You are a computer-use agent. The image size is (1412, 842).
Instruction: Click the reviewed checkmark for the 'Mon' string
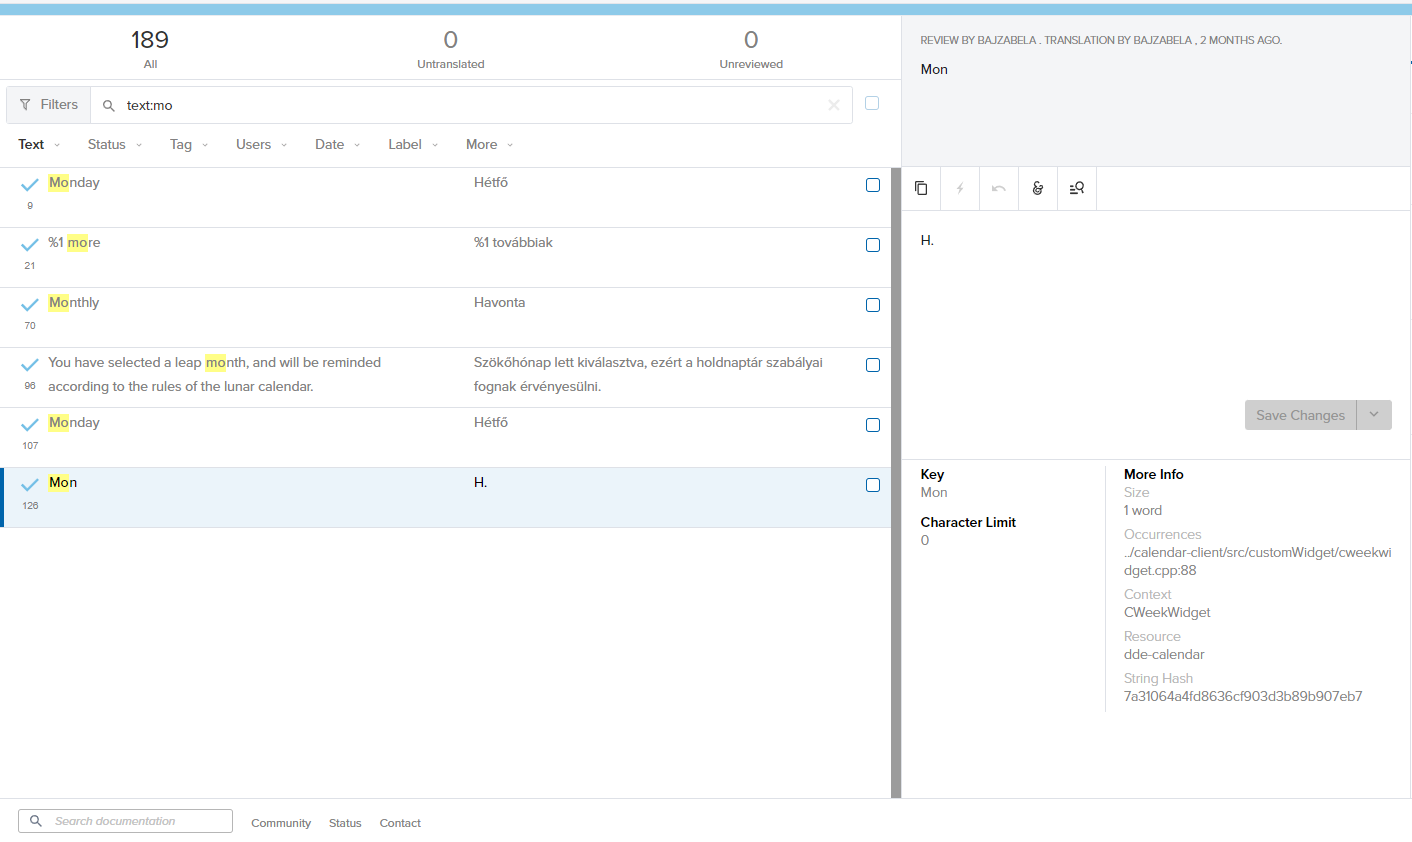pyautogui.click(x=30, y=485)
